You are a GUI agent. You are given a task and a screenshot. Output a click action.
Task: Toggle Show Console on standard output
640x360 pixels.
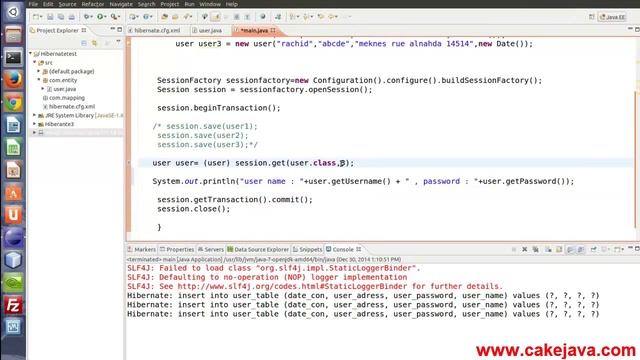point(570,249)
